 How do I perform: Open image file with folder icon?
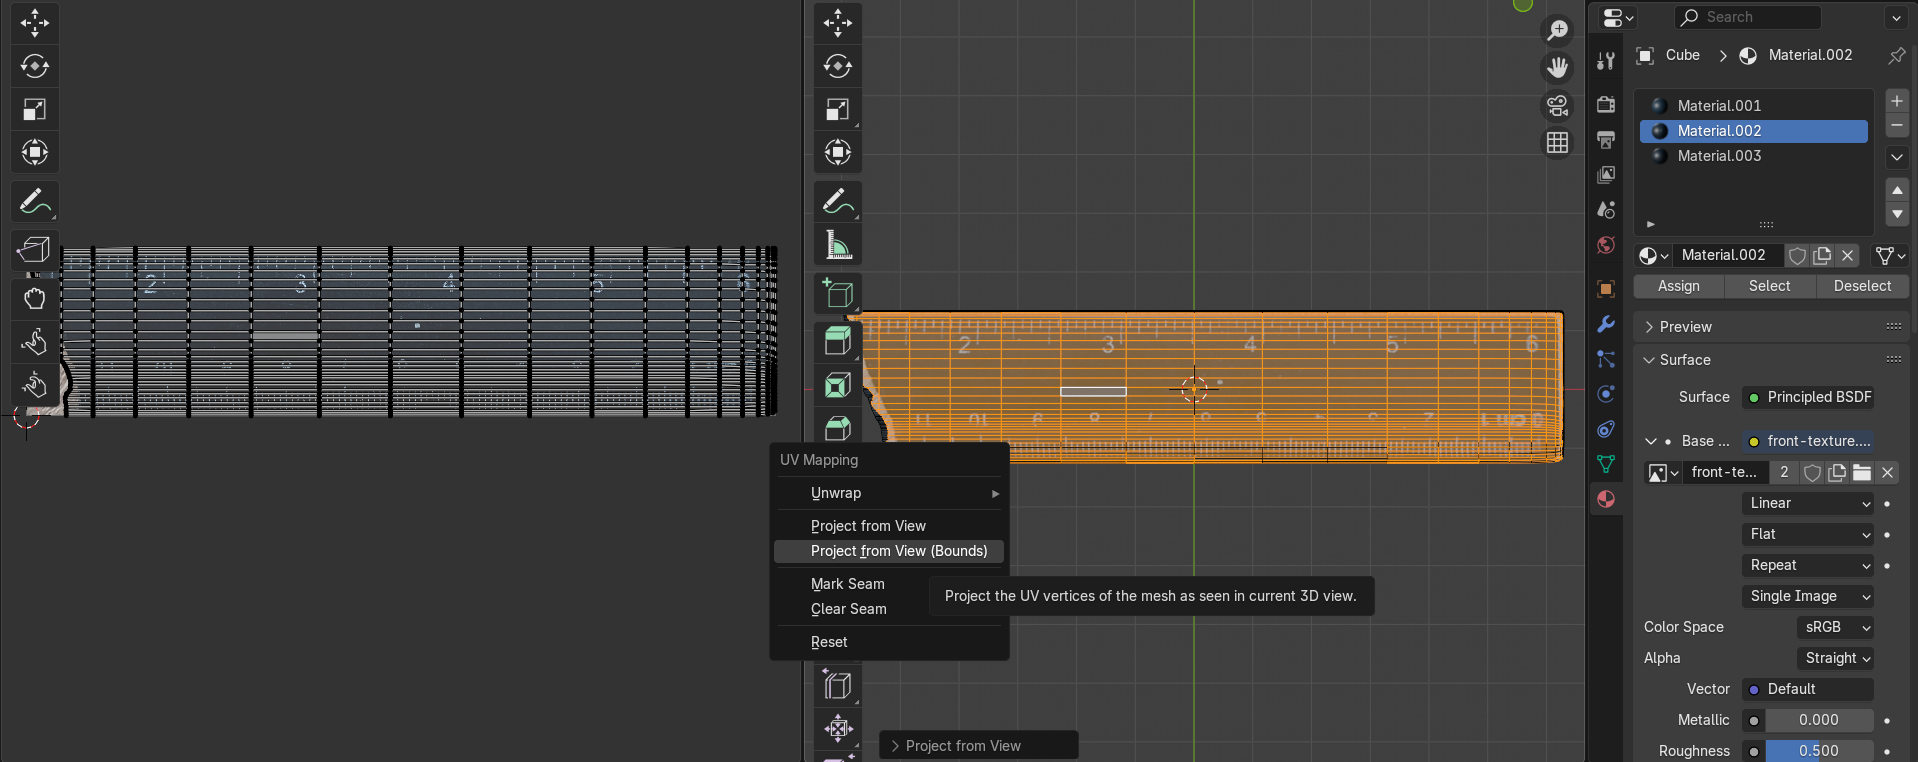pyautogui.click(x=1862, y=473)
